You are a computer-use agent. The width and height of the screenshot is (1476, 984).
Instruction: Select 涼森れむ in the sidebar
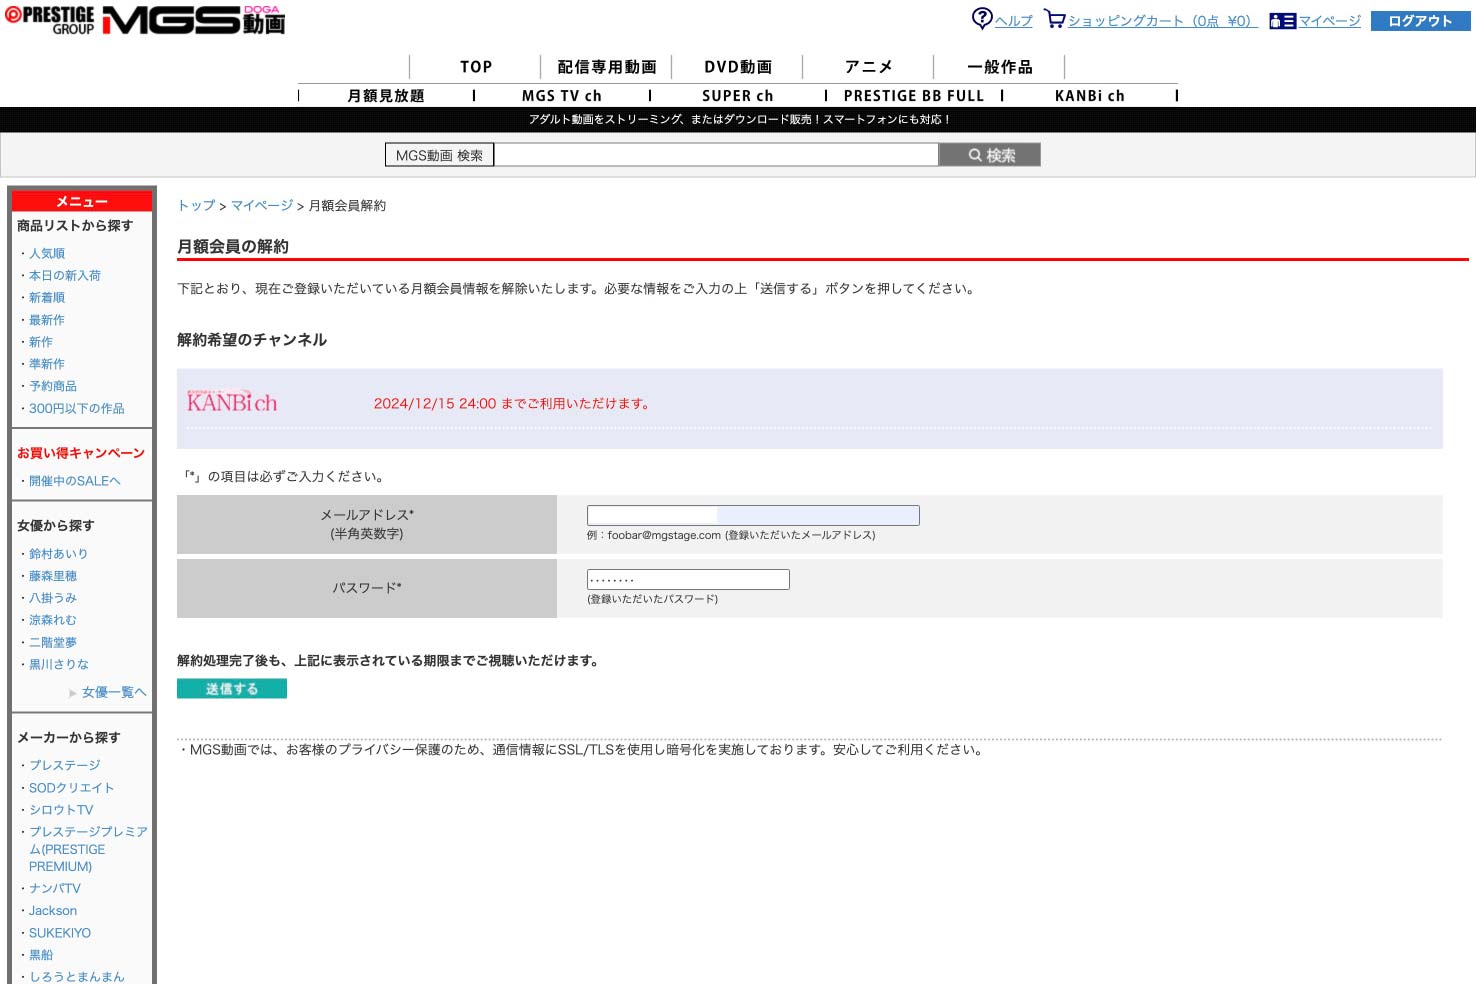(x=53, y=620)
